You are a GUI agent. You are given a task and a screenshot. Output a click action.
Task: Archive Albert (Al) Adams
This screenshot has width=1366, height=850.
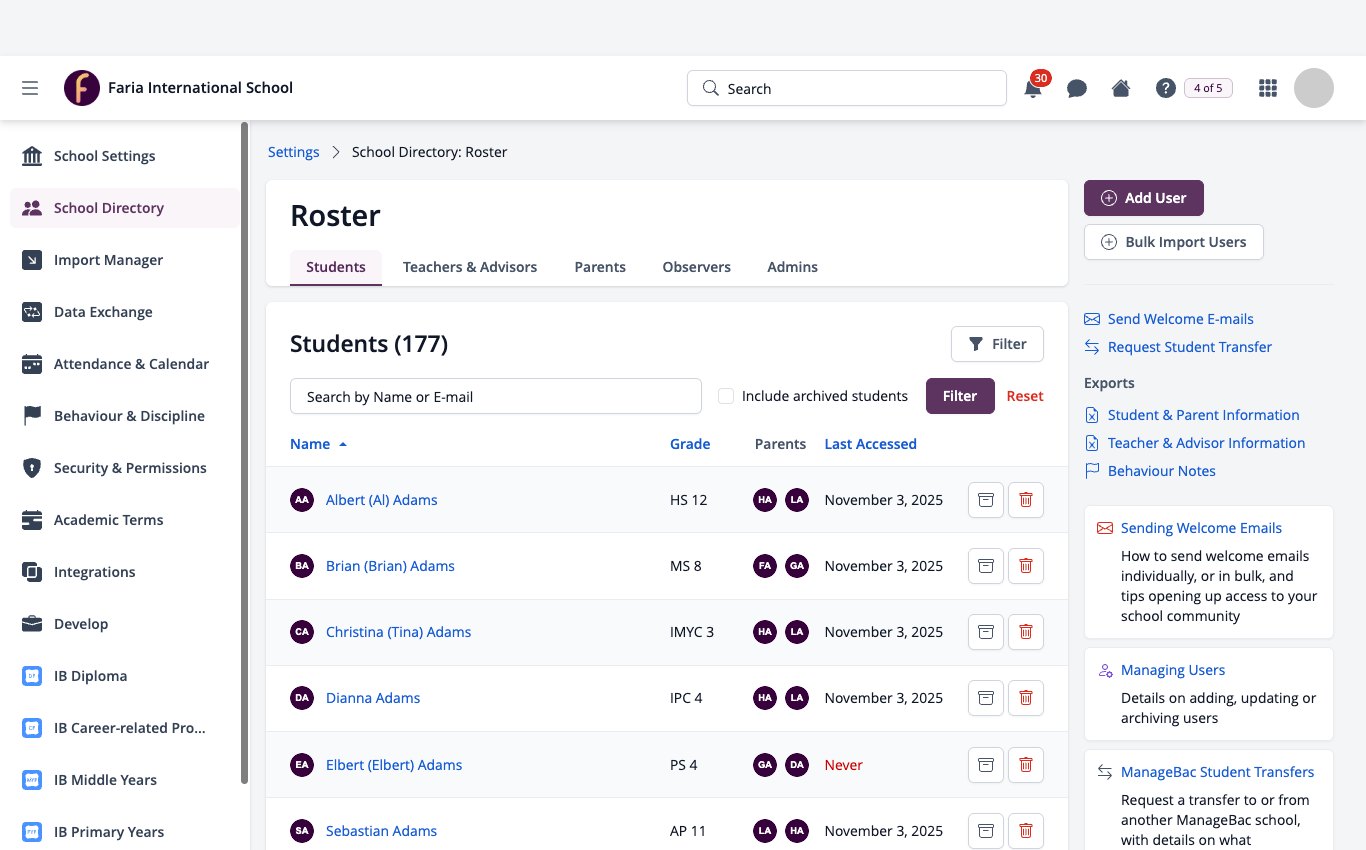coord(986,500)
